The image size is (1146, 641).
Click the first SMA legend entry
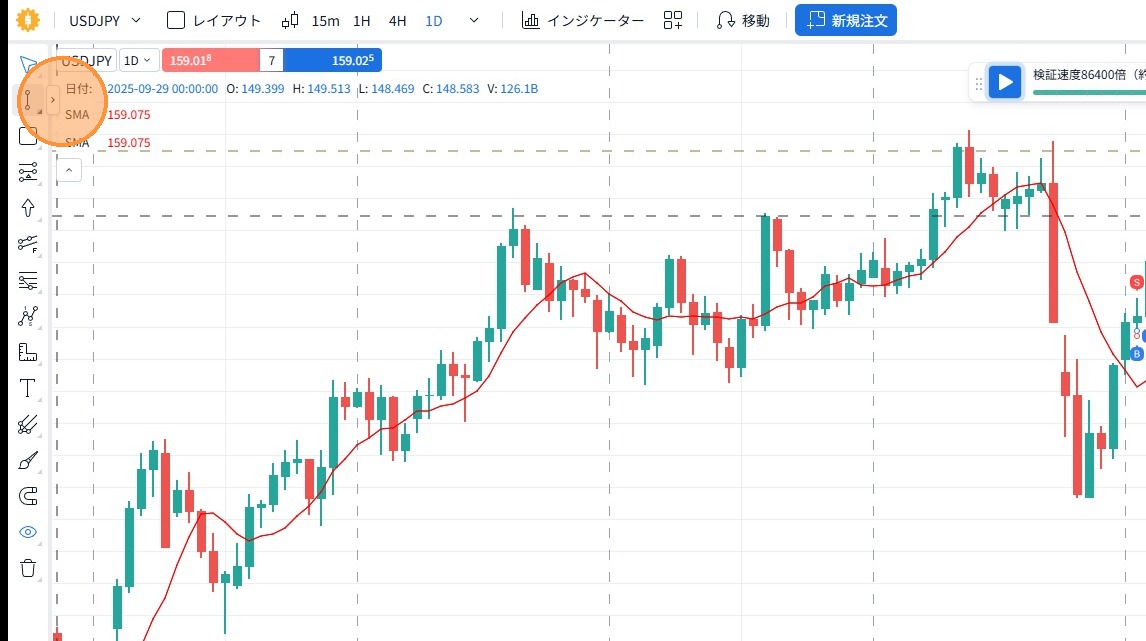pos(107,115)
